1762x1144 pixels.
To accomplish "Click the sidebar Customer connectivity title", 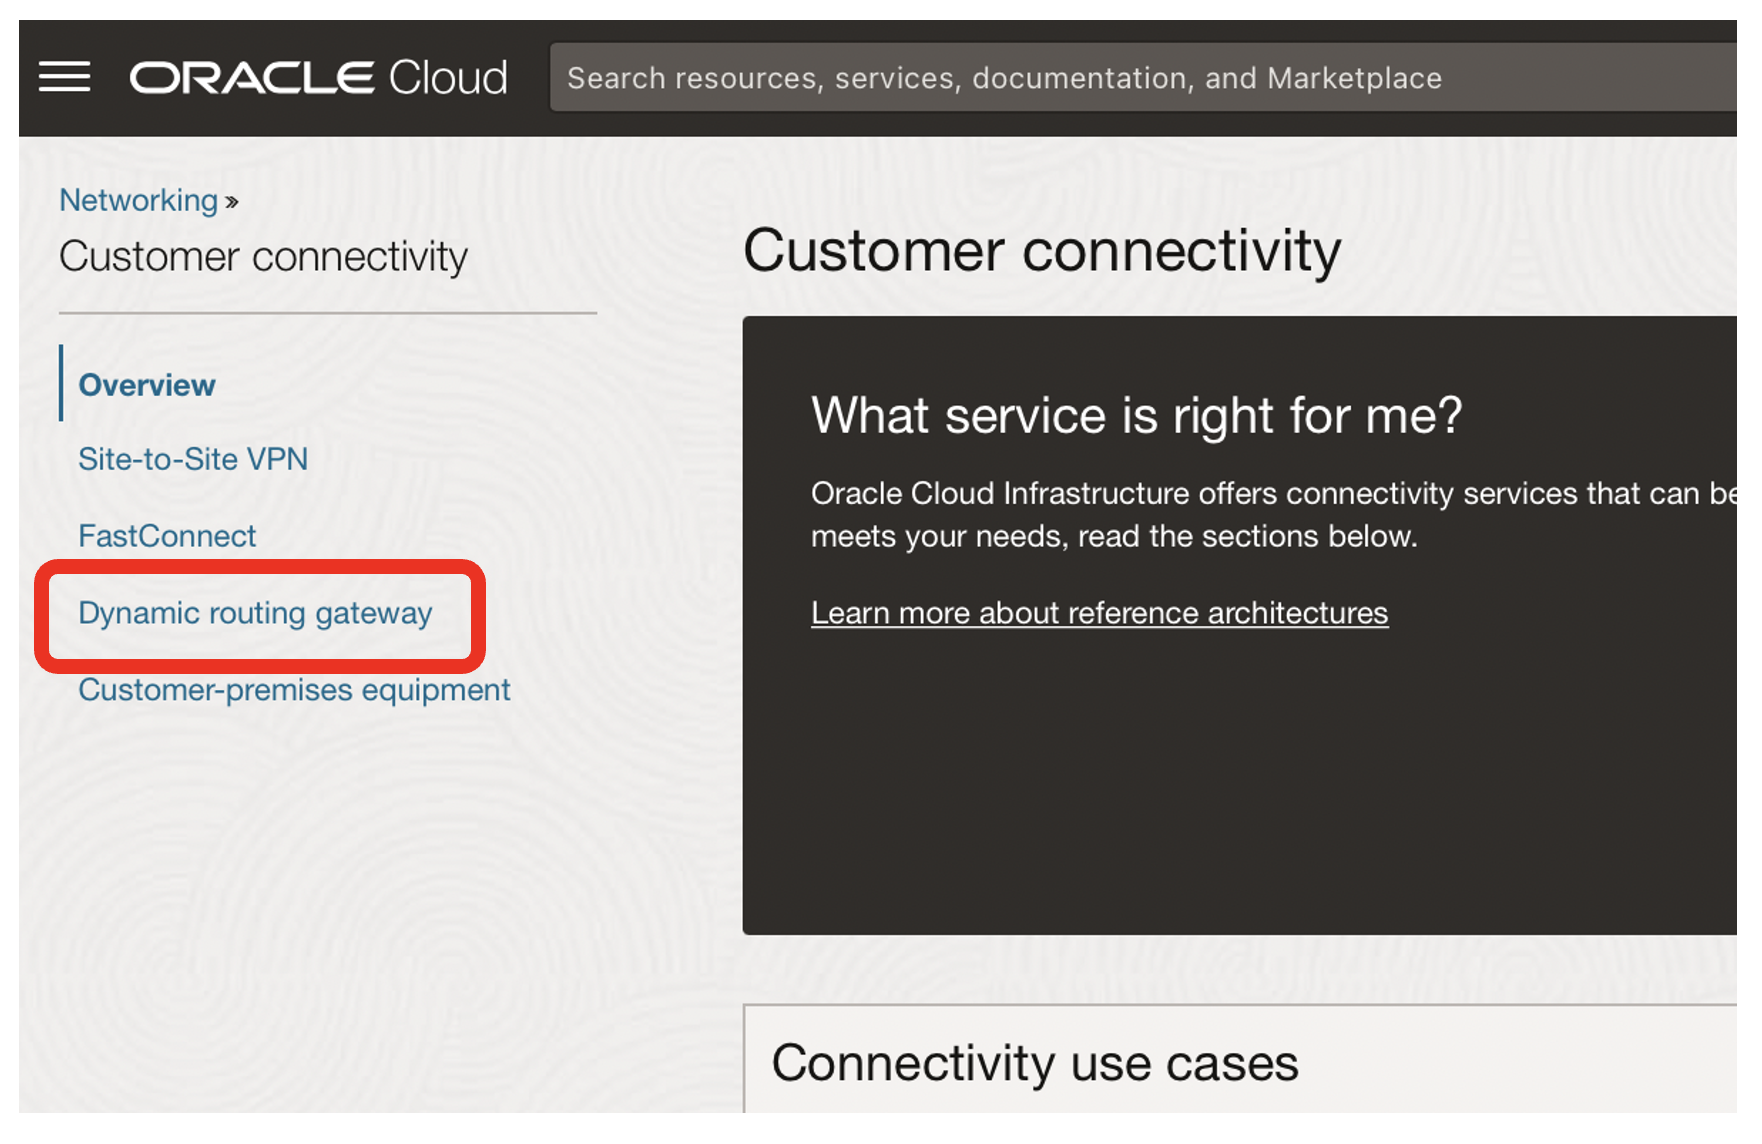I will coord(263,257).
